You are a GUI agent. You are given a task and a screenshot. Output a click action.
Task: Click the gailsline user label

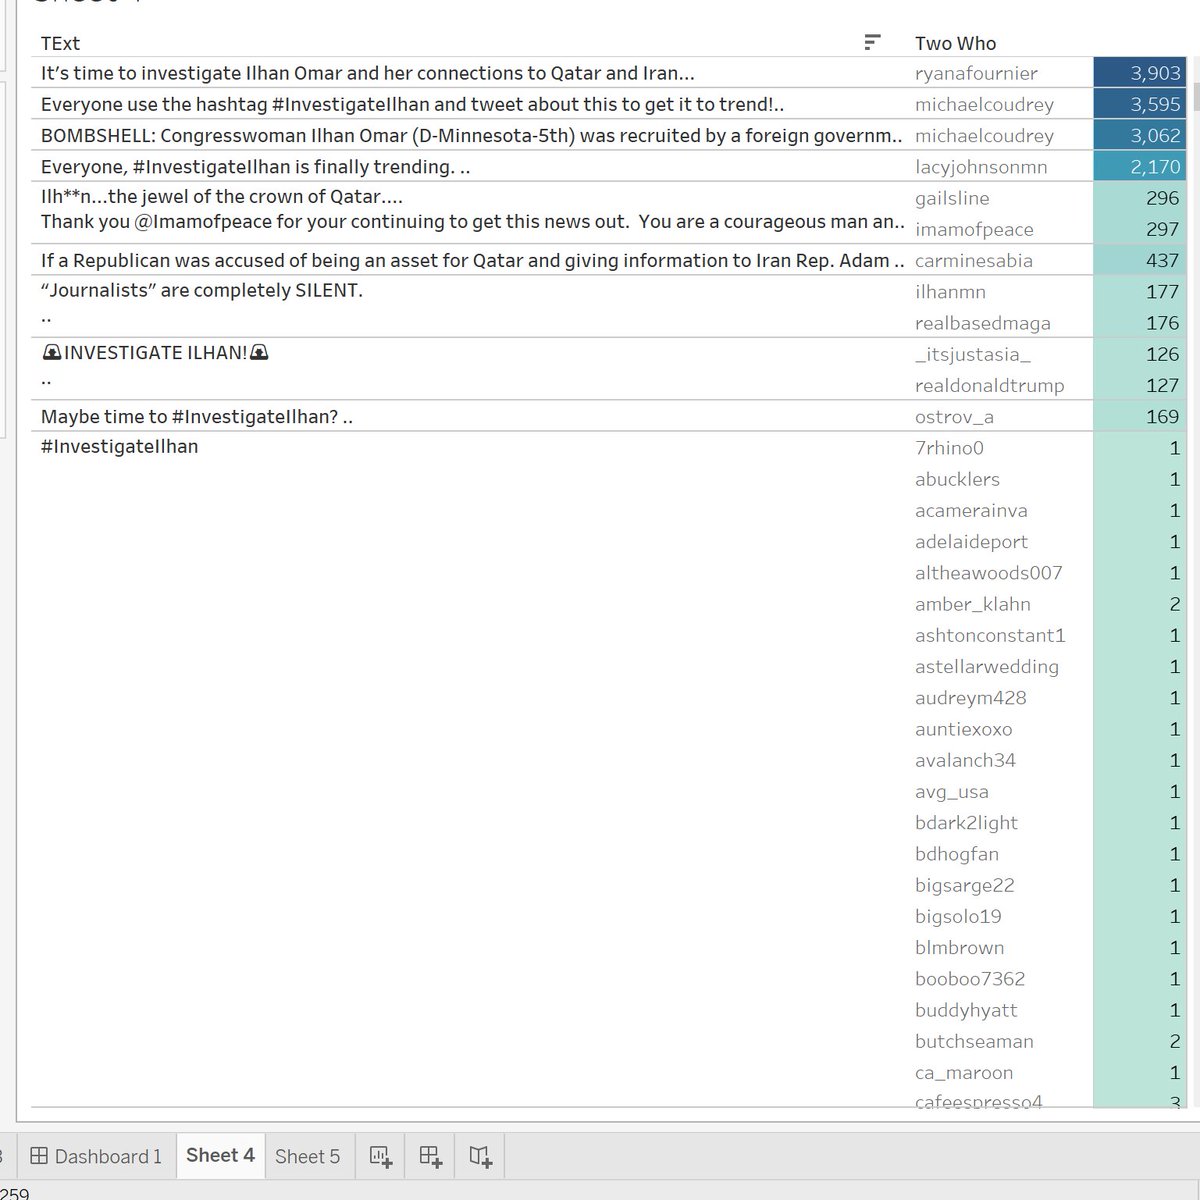pos(951,198)
